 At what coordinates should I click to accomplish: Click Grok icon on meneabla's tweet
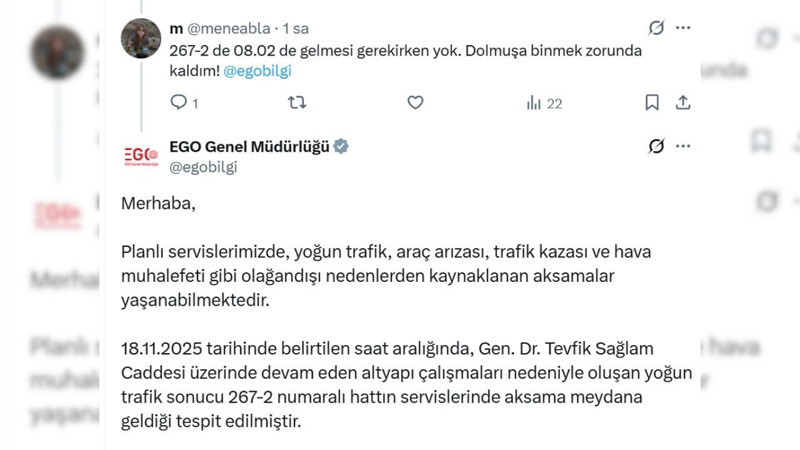pos(656,27)
